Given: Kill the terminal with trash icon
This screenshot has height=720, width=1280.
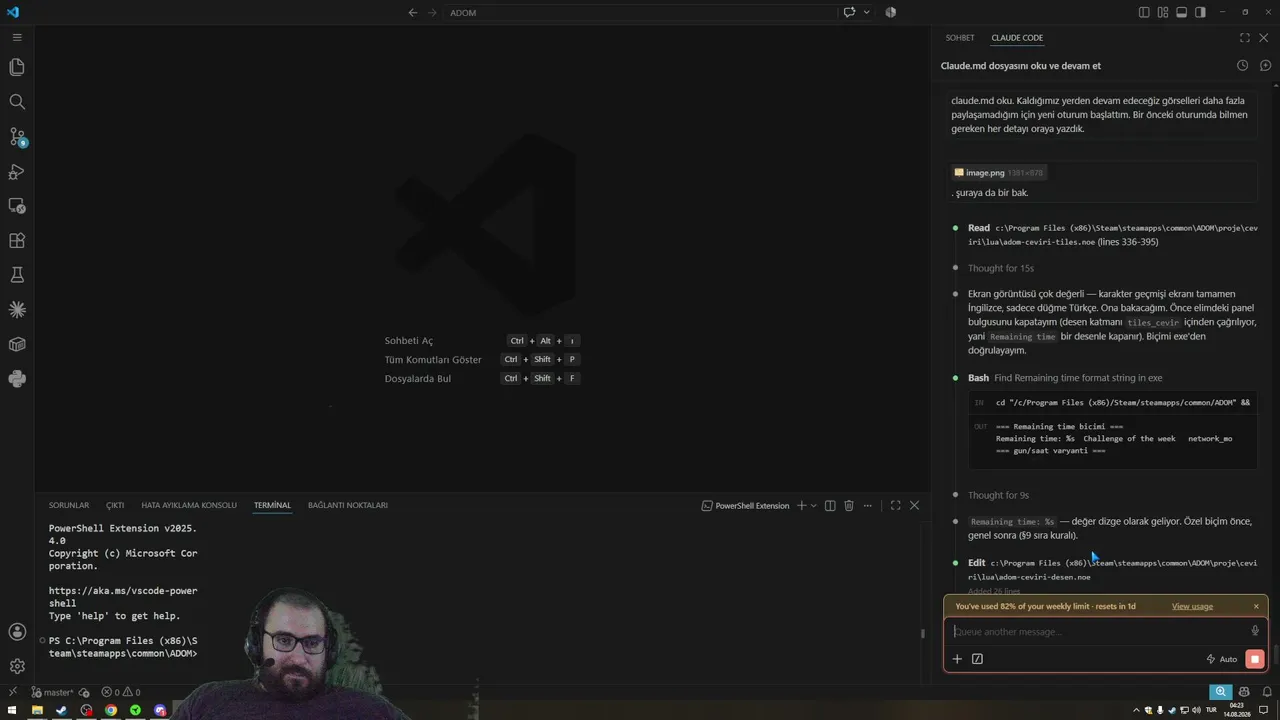Looking at the screenshot, I should pyautogui.click(x=849, y=506).
